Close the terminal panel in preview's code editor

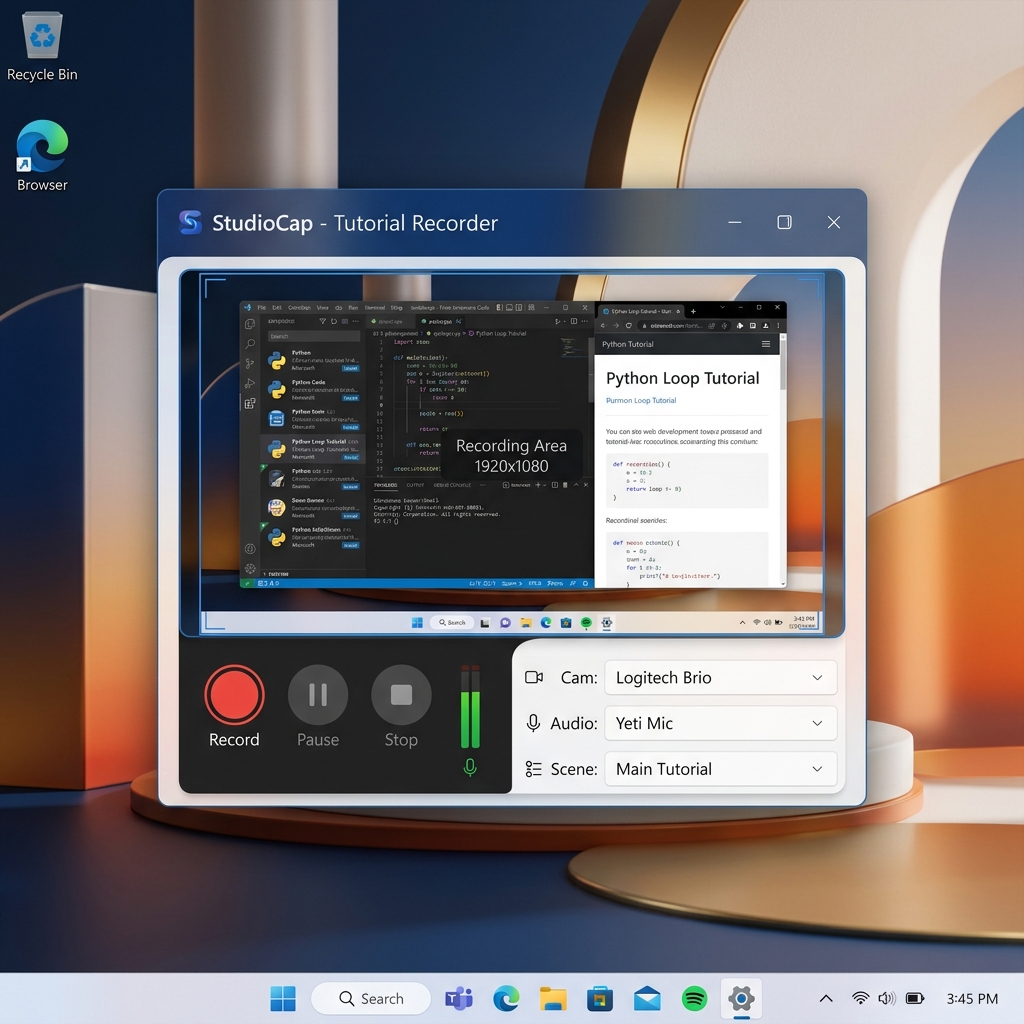[x=586, y=485]
